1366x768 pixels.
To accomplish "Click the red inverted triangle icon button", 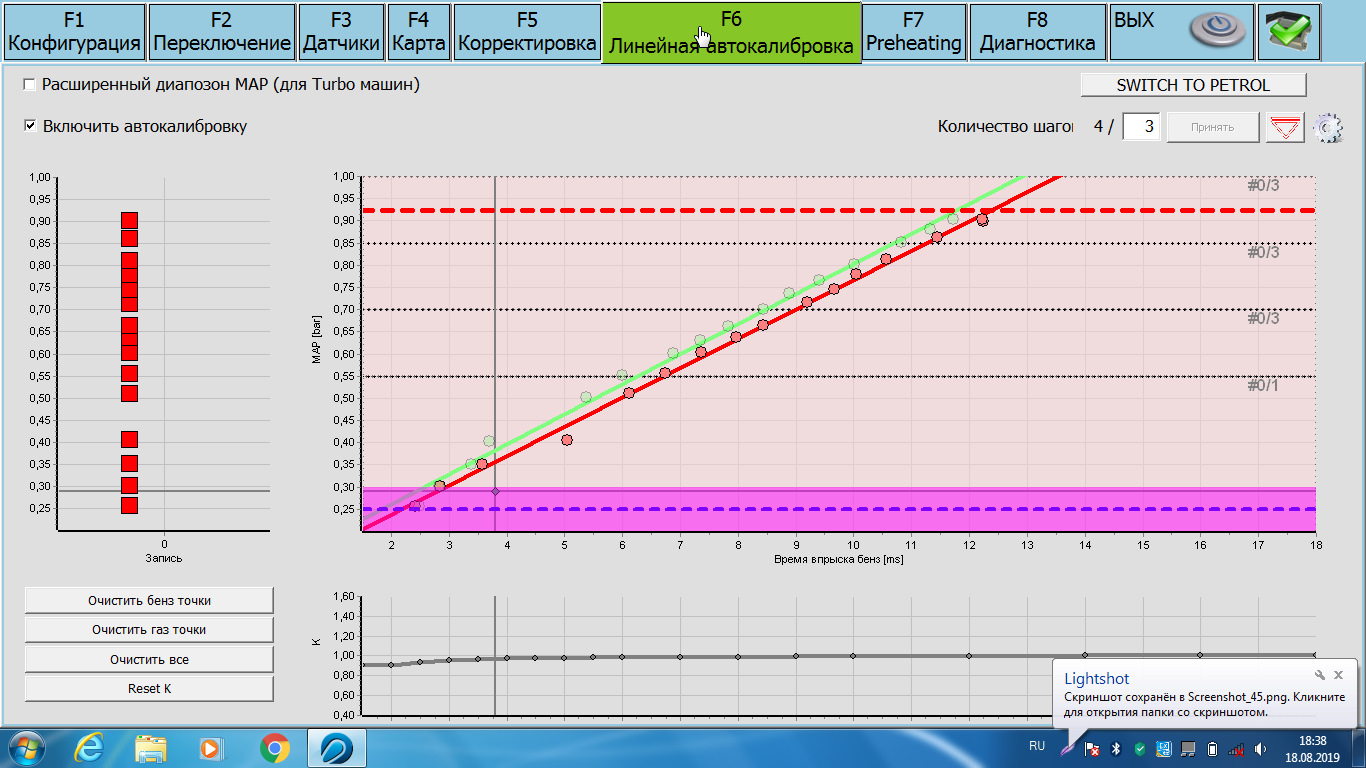I will [1286, 127].
